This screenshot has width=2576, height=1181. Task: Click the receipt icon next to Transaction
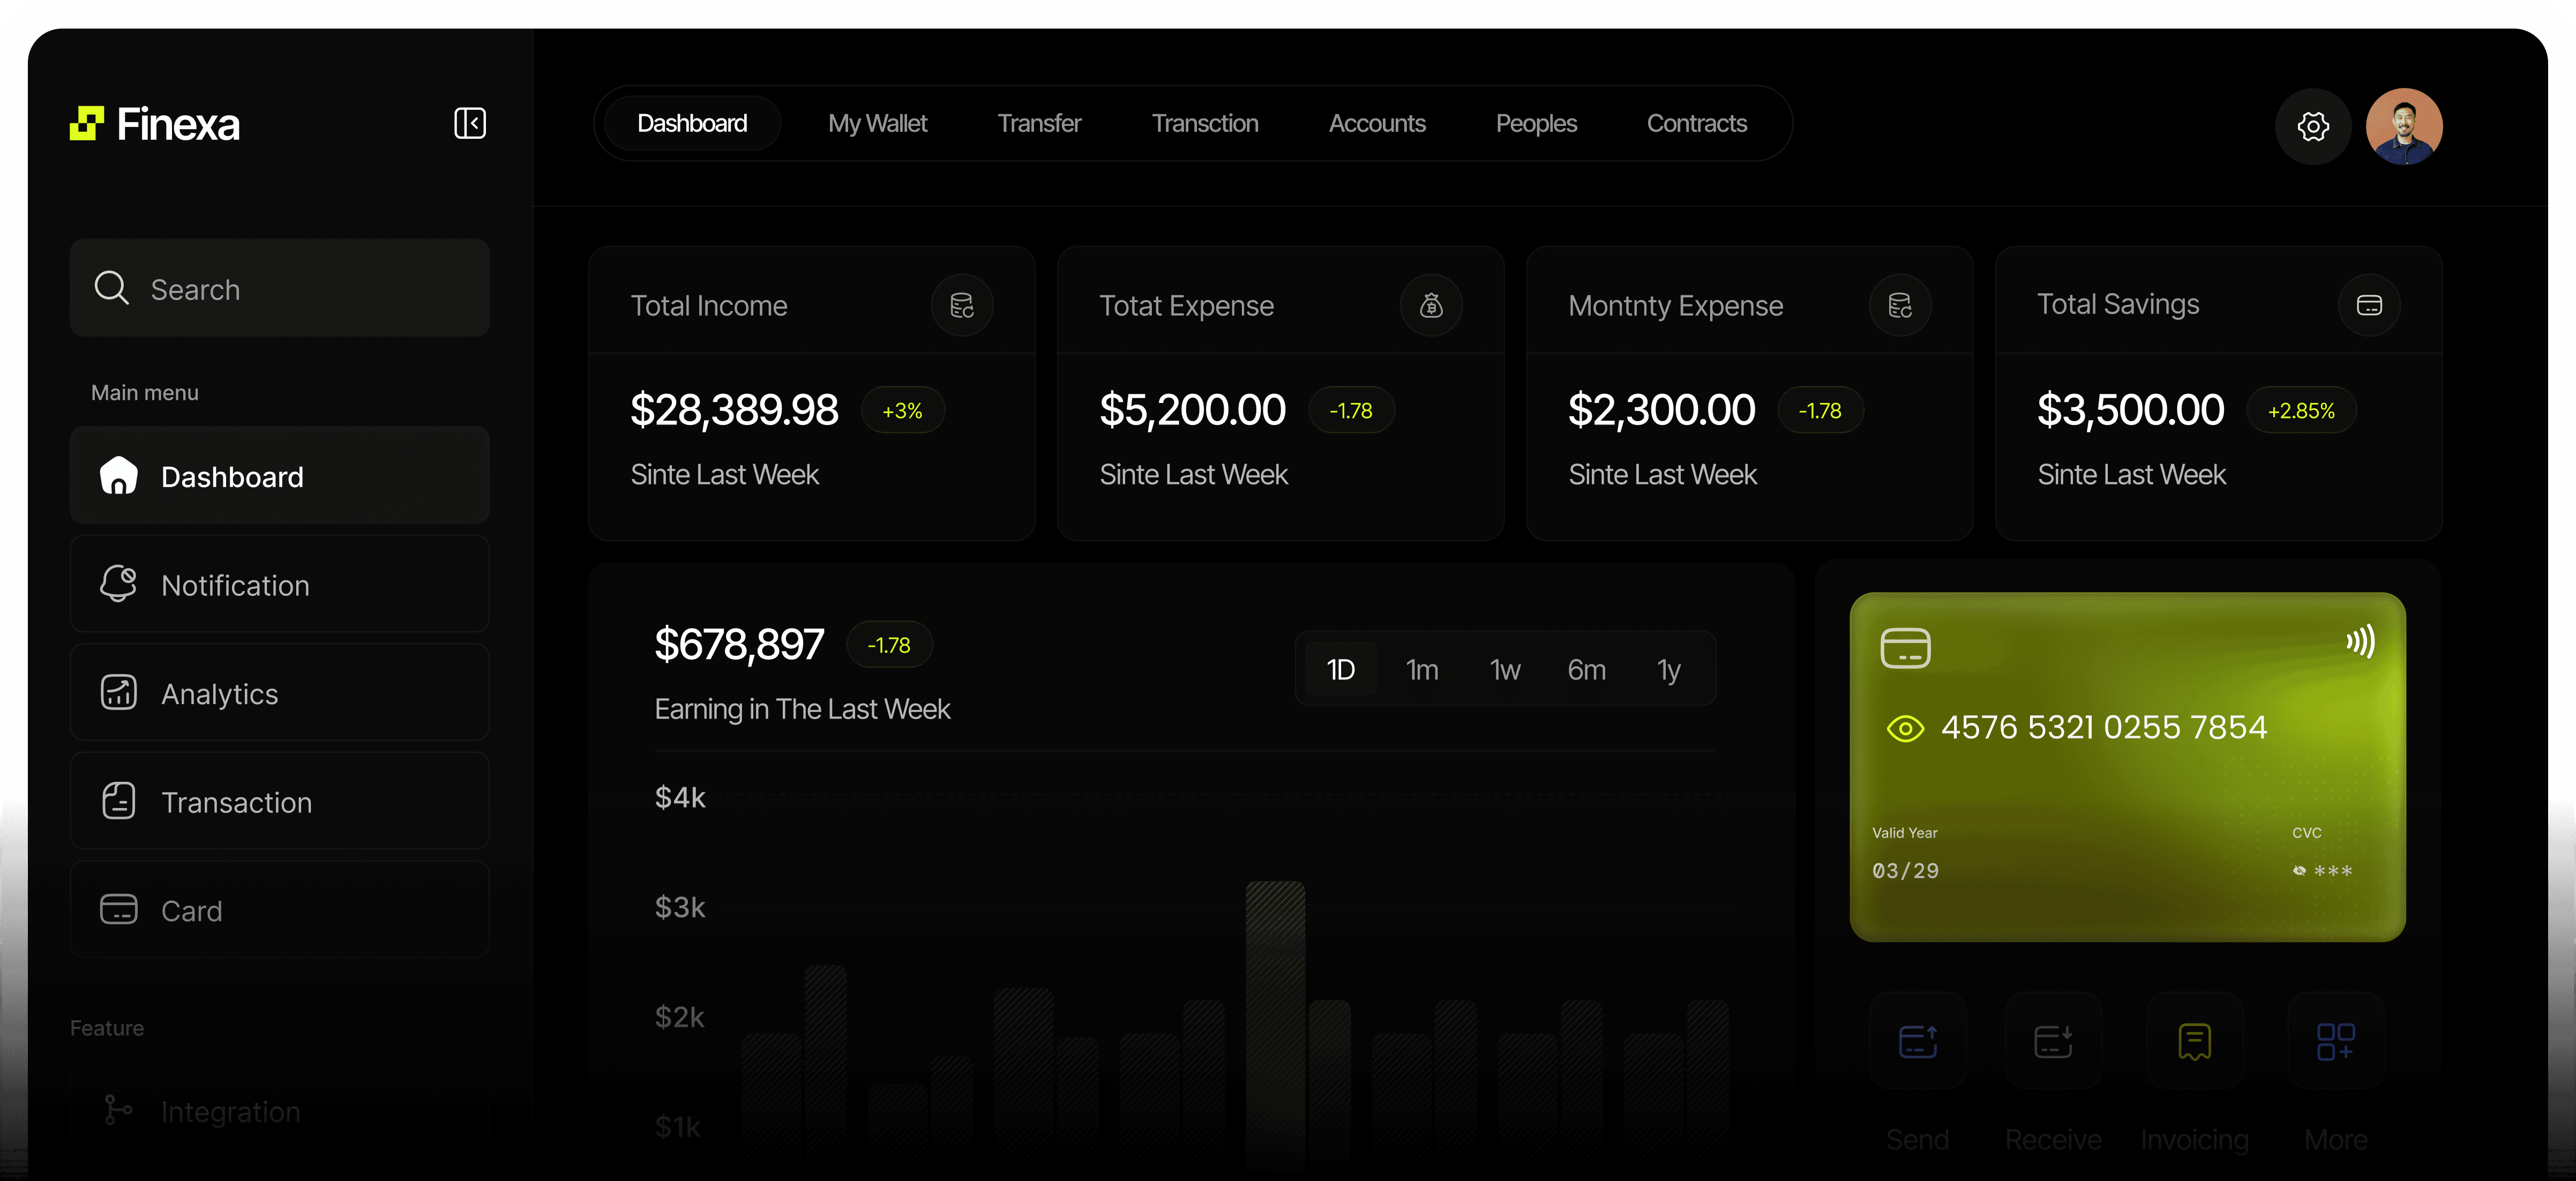118,801
